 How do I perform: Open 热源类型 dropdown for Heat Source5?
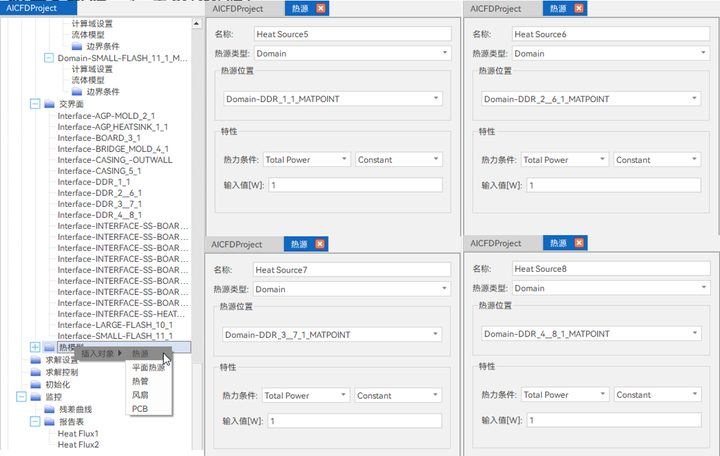(x=353, y=53)
